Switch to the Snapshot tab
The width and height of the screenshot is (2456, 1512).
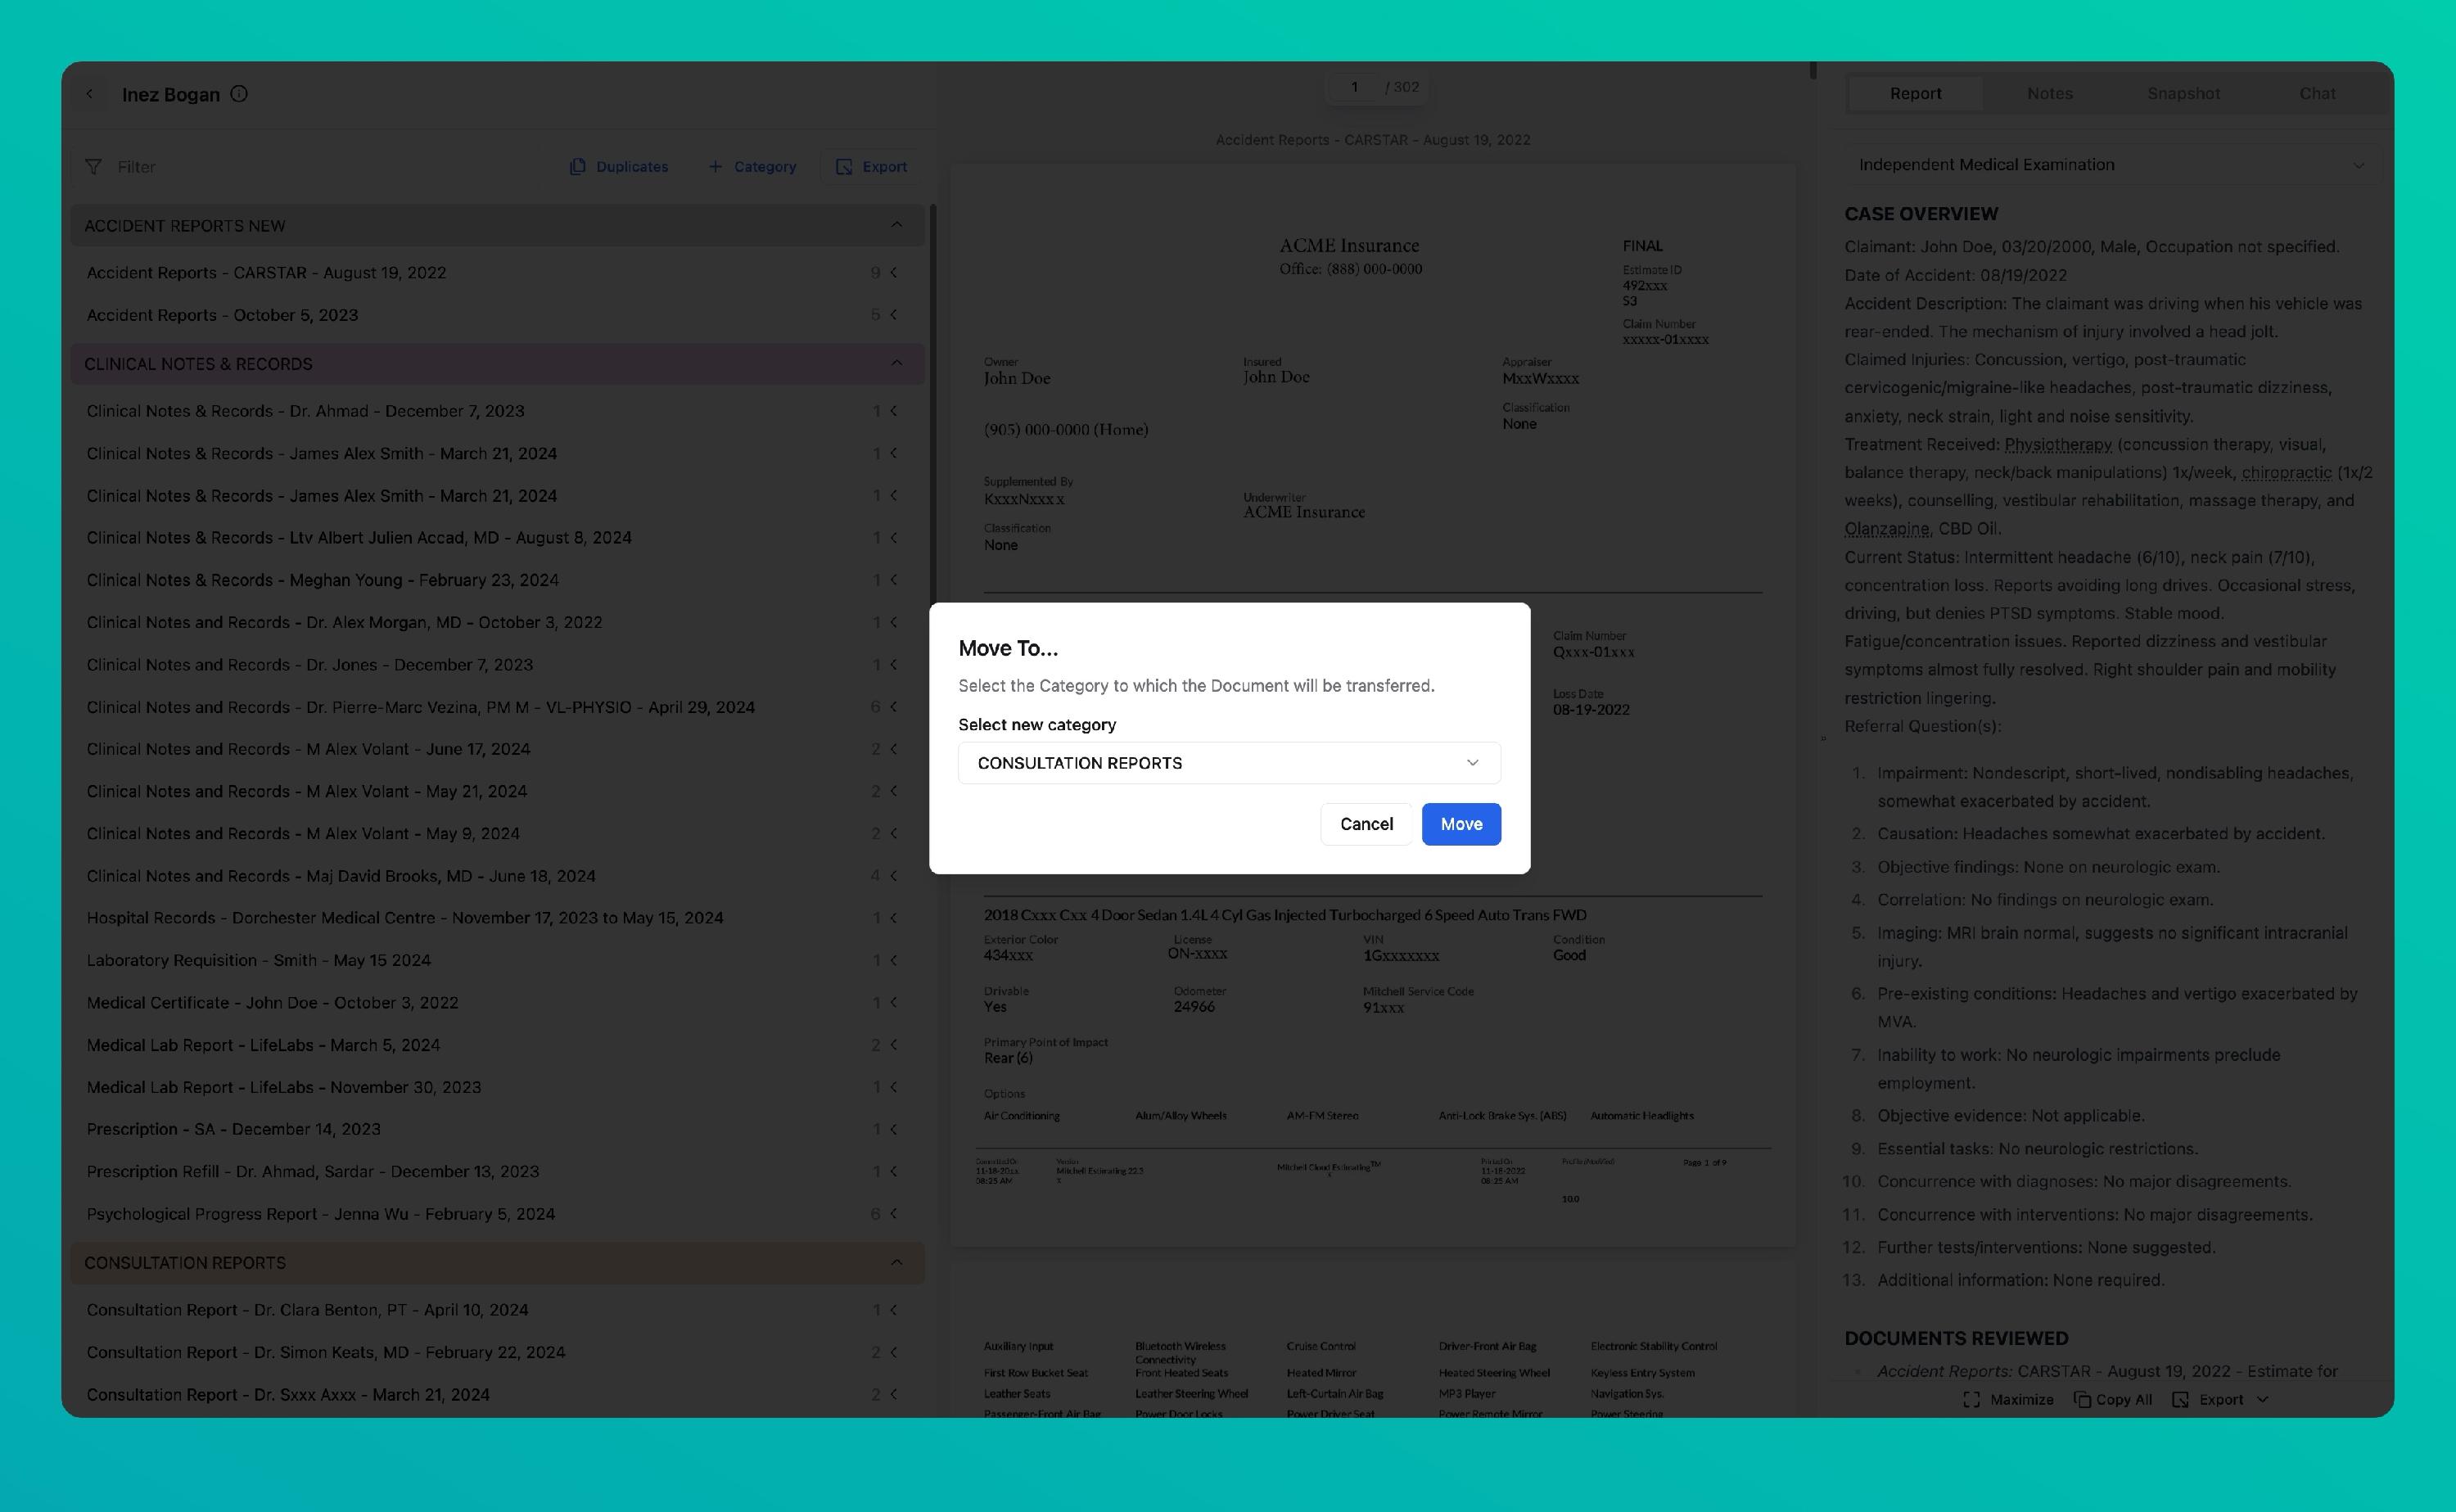click(2183, 93)
